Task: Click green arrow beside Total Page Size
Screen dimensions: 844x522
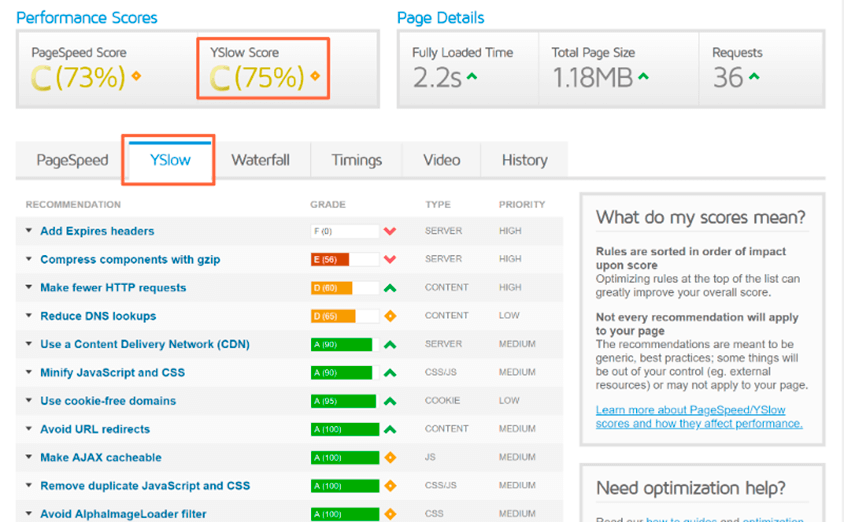Action: [643, 76]
